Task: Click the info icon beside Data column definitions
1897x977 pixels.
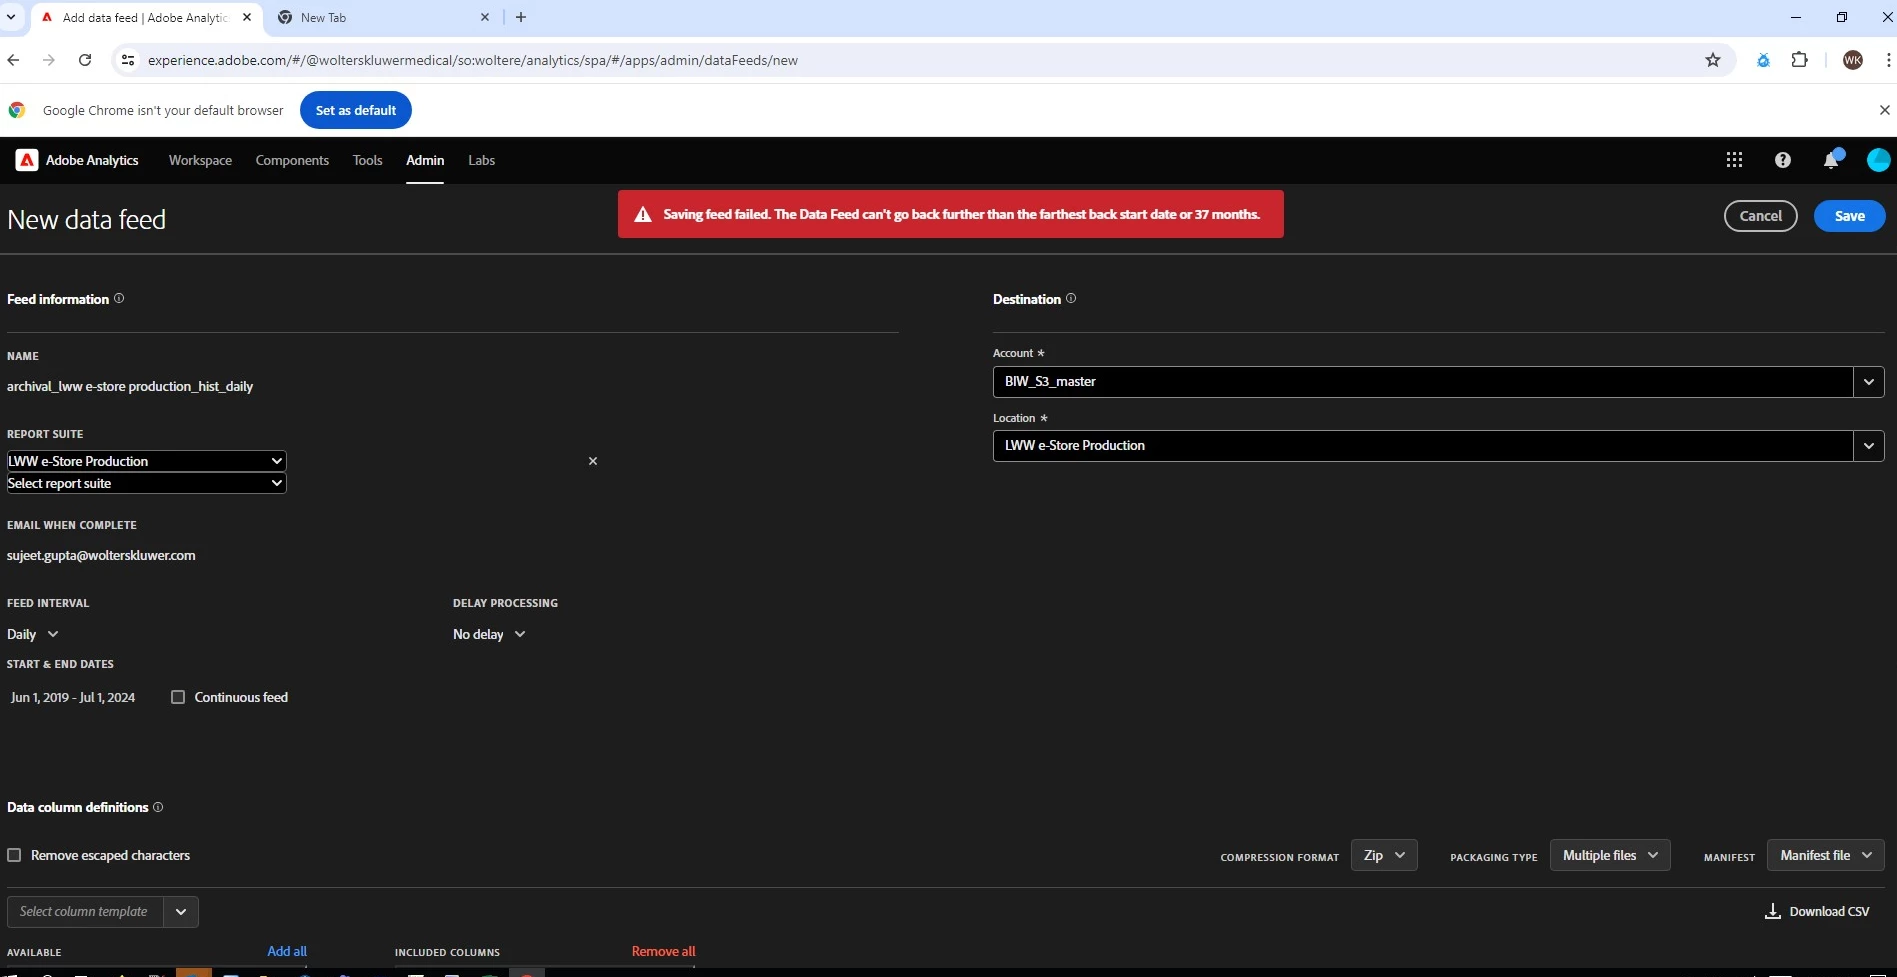Action: tap(158, 807)
